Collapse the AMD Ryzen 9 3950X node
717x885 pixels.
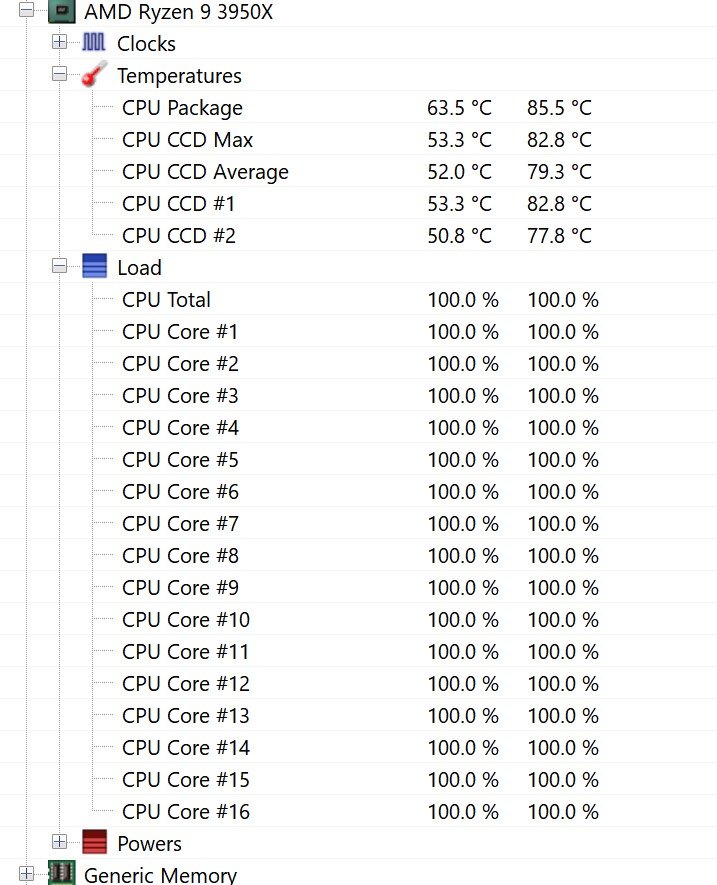click(x=27, y=10)
